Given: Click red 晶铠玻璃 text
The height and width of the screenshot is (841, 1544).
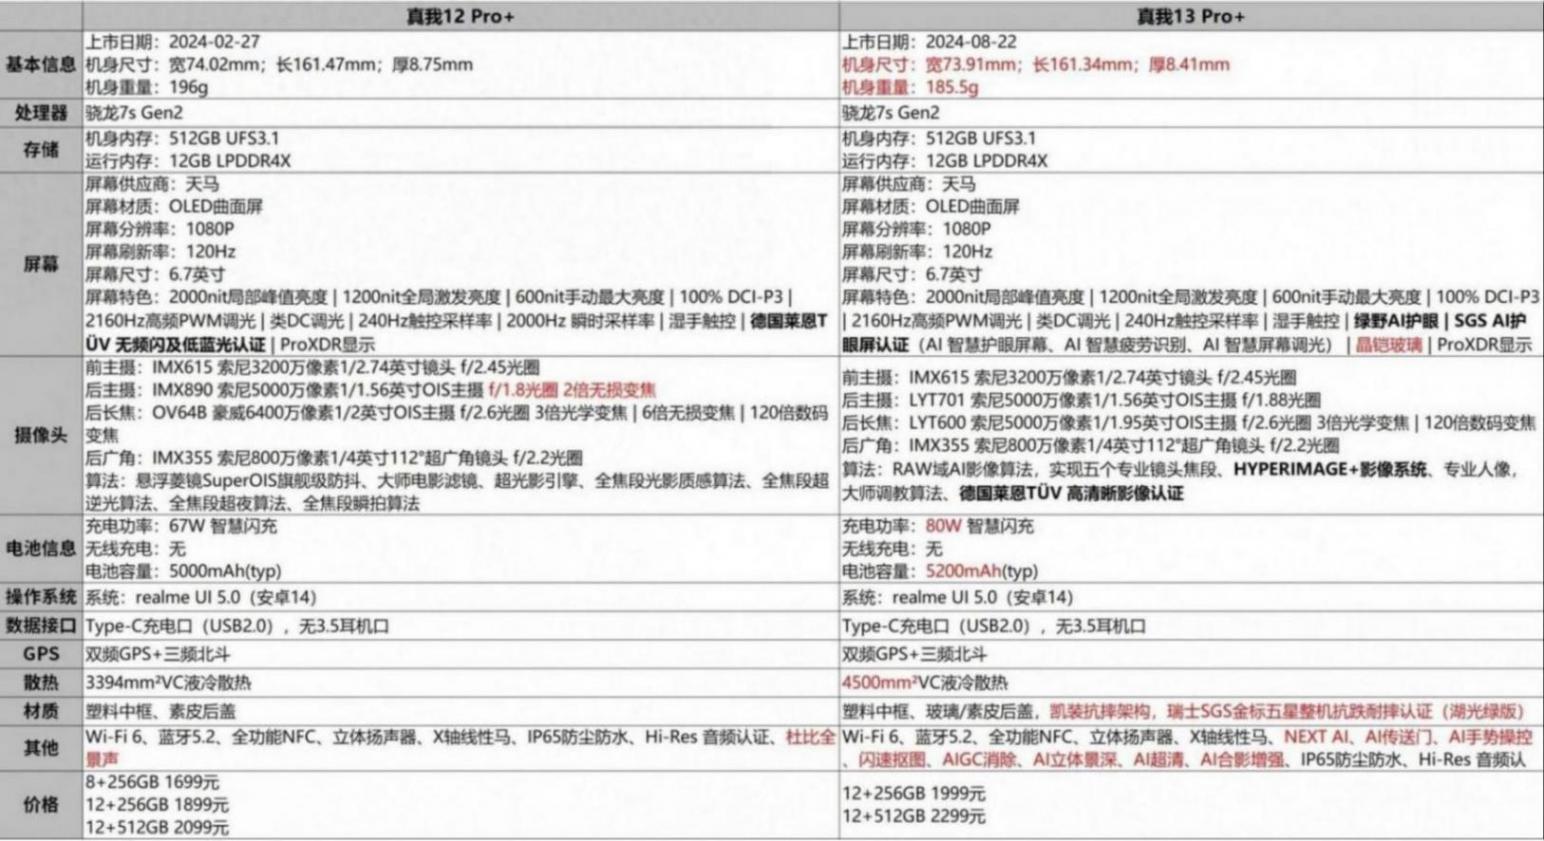Looking at the screenshot, I should click(x=1388, y=345).
